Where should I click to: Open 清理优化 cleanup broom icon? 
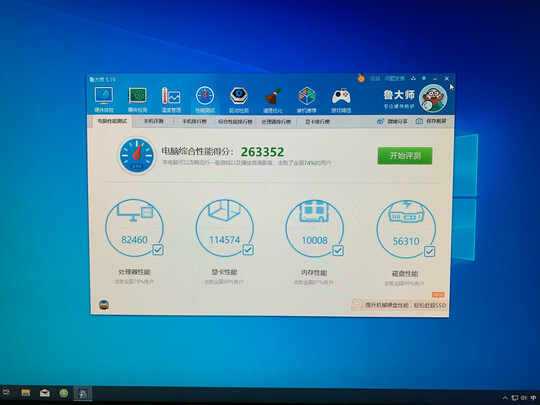273,100
